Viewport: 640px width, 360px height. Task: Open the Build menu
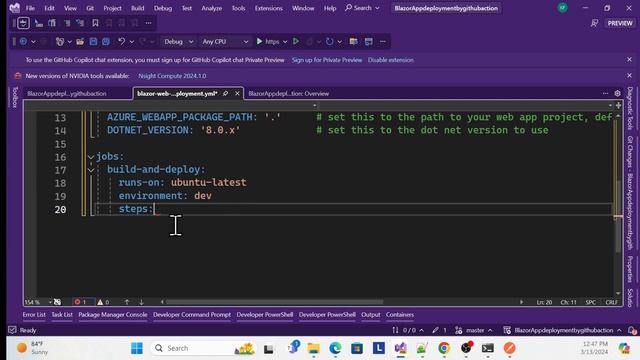138,8
